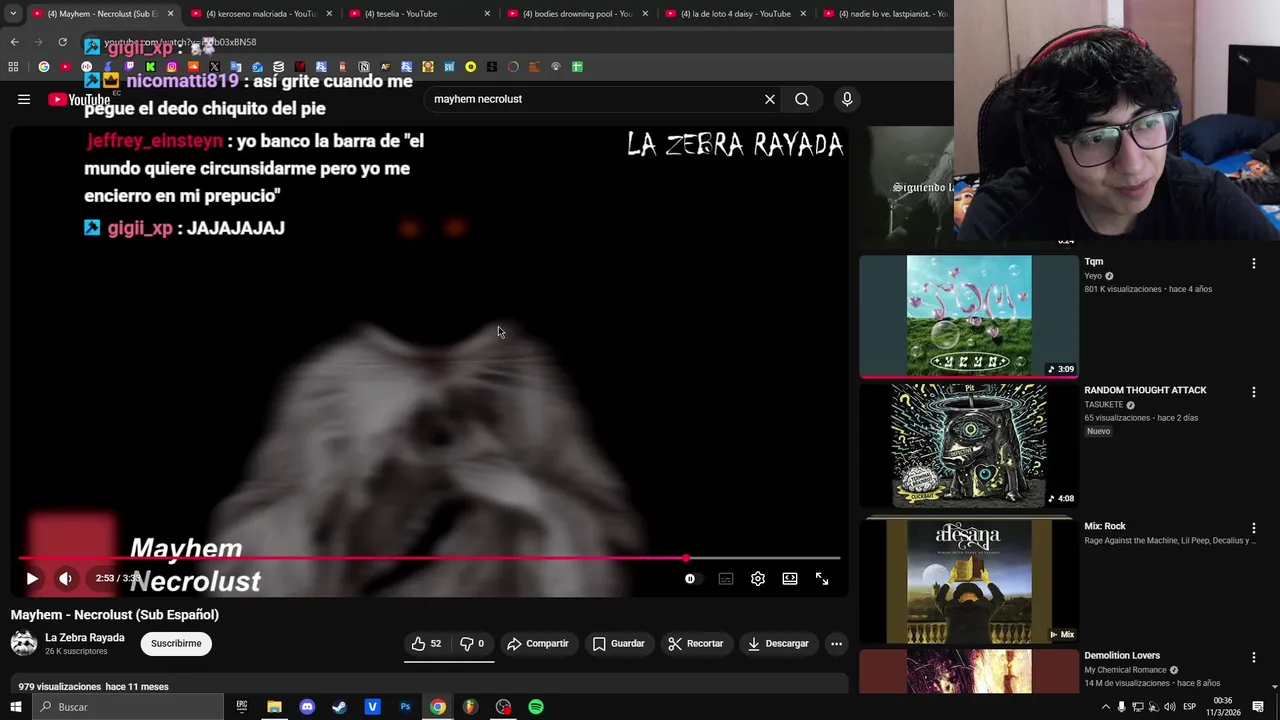Open Epic Games Launcher from taskbar
This screenshot has height=720, width=1280.
click(x=241, y=707)
